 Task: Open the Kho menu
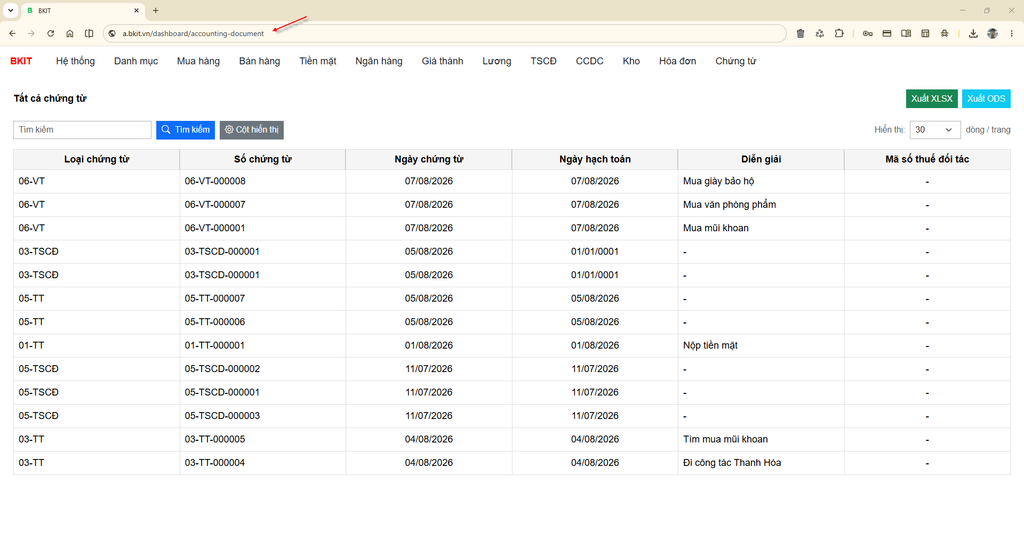631,61
